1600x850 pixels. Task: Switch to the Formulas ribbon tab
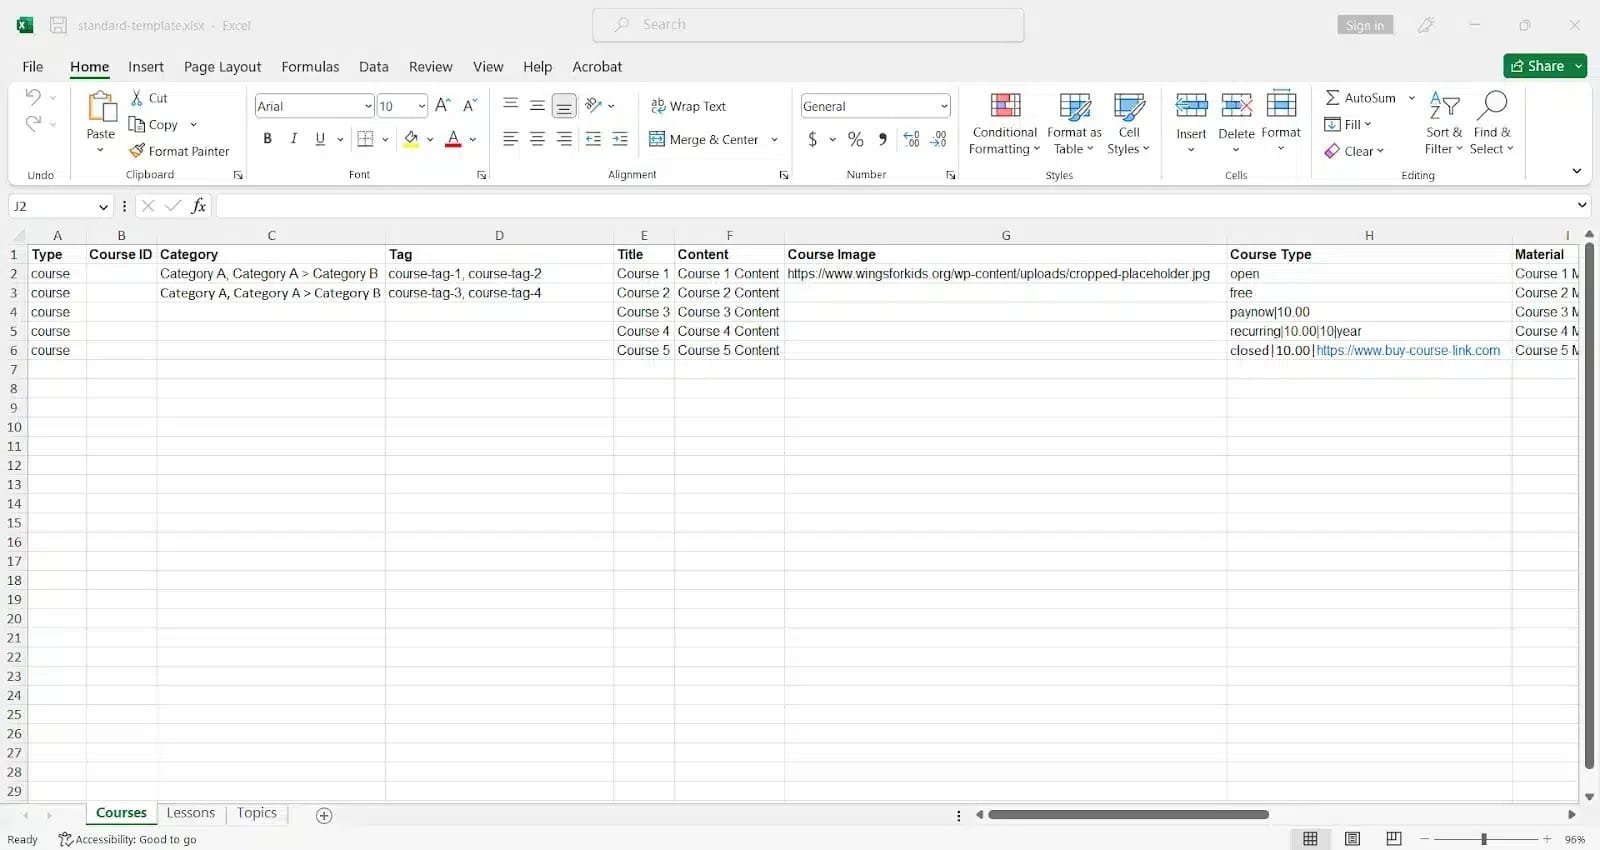310,66
